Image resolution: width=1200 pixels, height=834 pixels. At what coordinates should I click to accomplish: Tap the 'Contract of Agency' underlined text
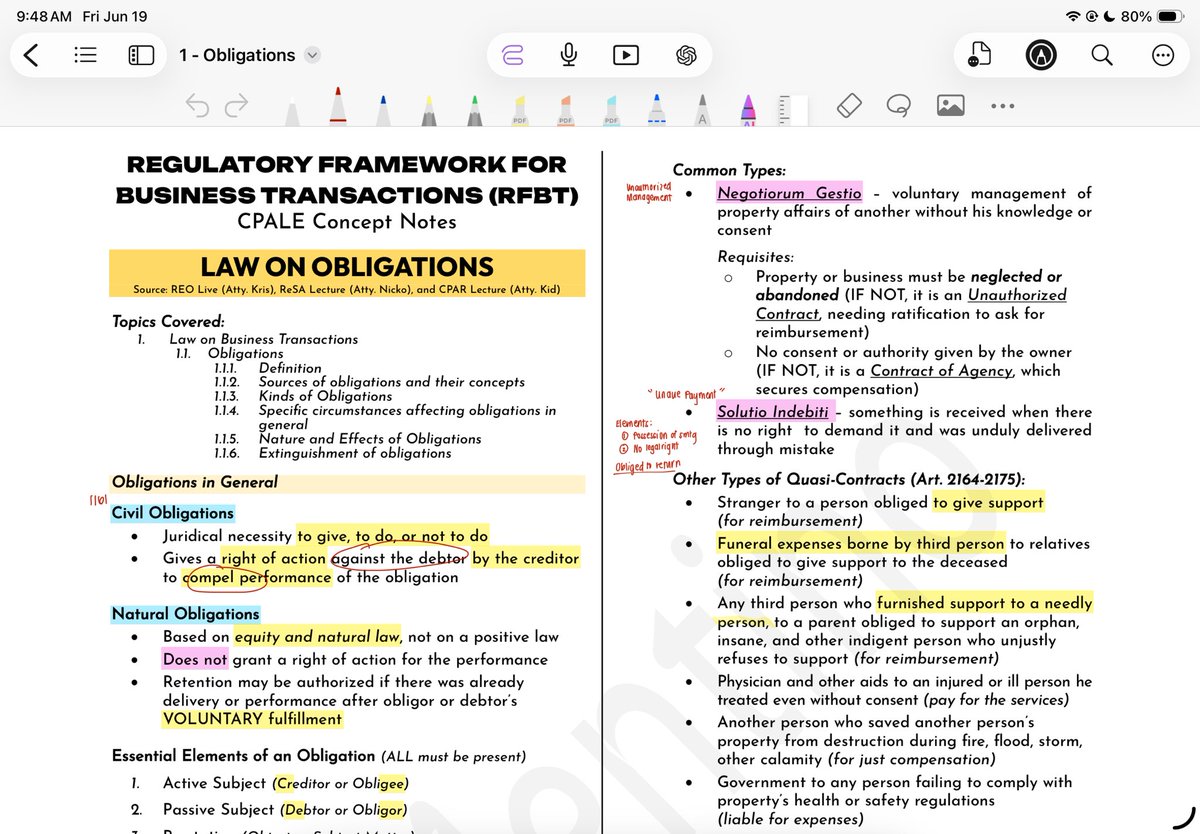942,371
